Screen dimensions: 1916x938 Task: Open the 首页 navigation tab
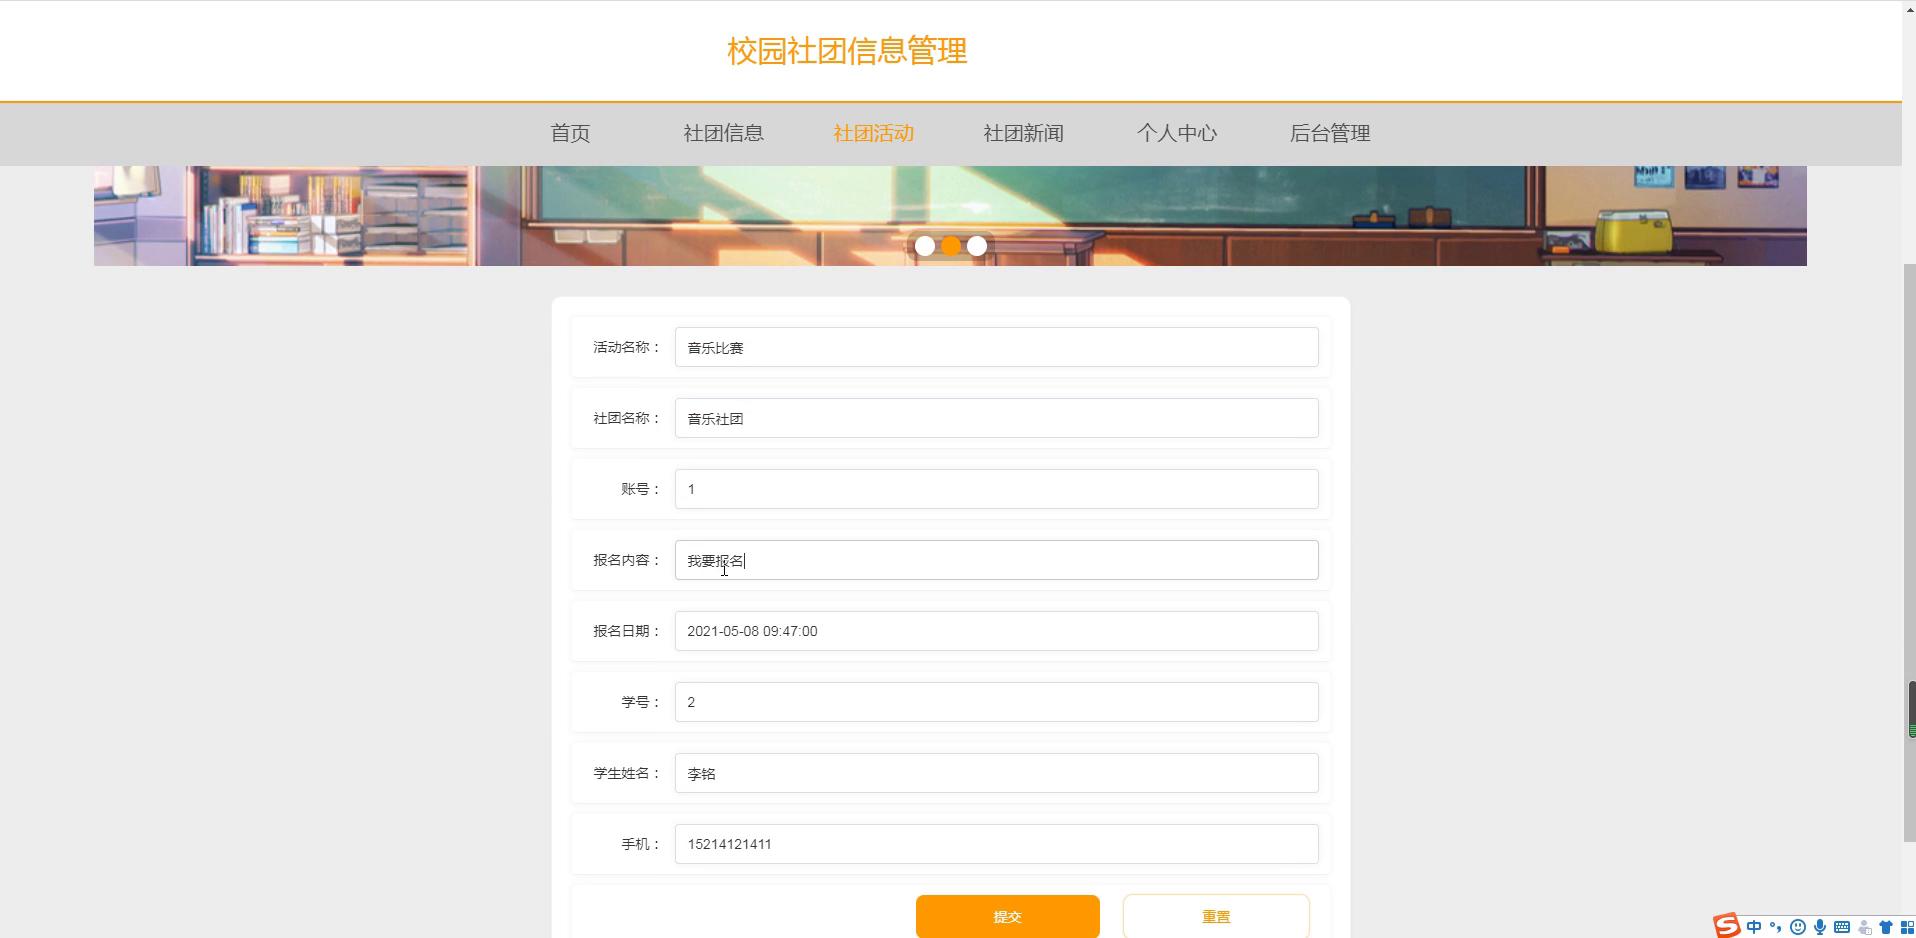[570, 133]
